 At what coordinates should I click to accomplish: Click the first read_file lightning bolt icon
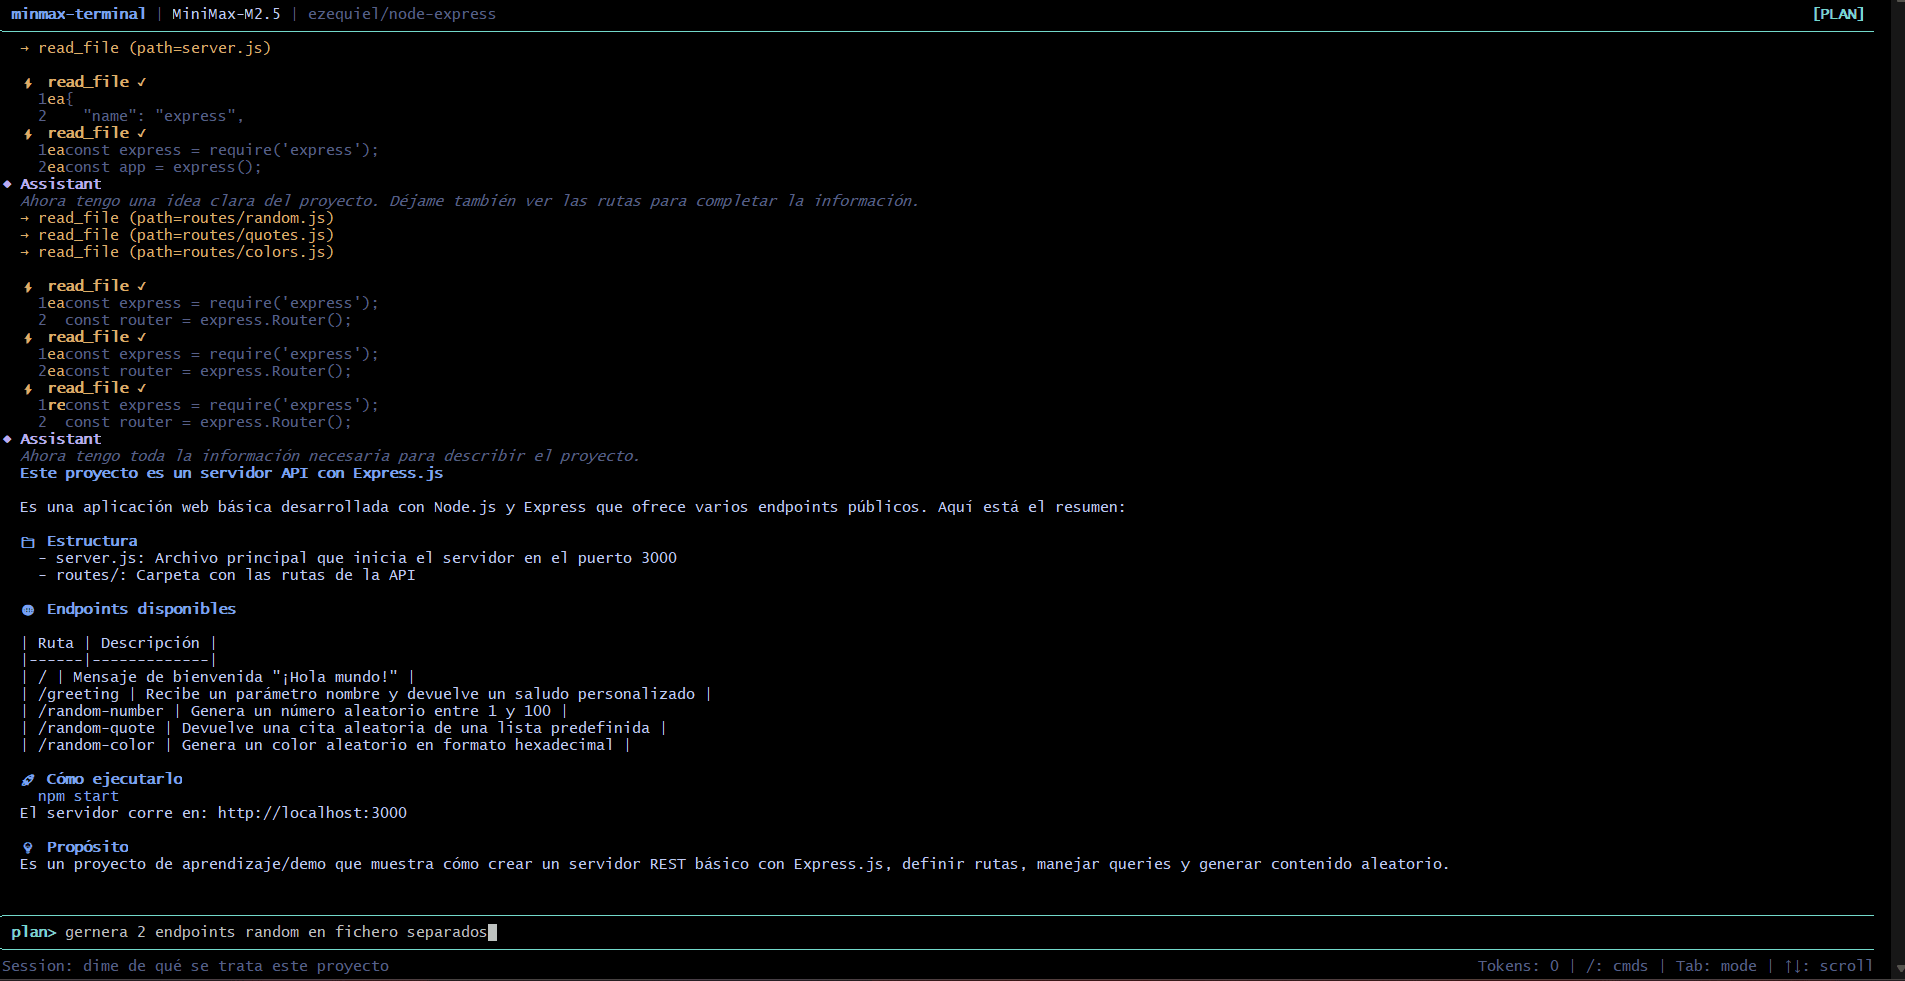tap(28, 83)
